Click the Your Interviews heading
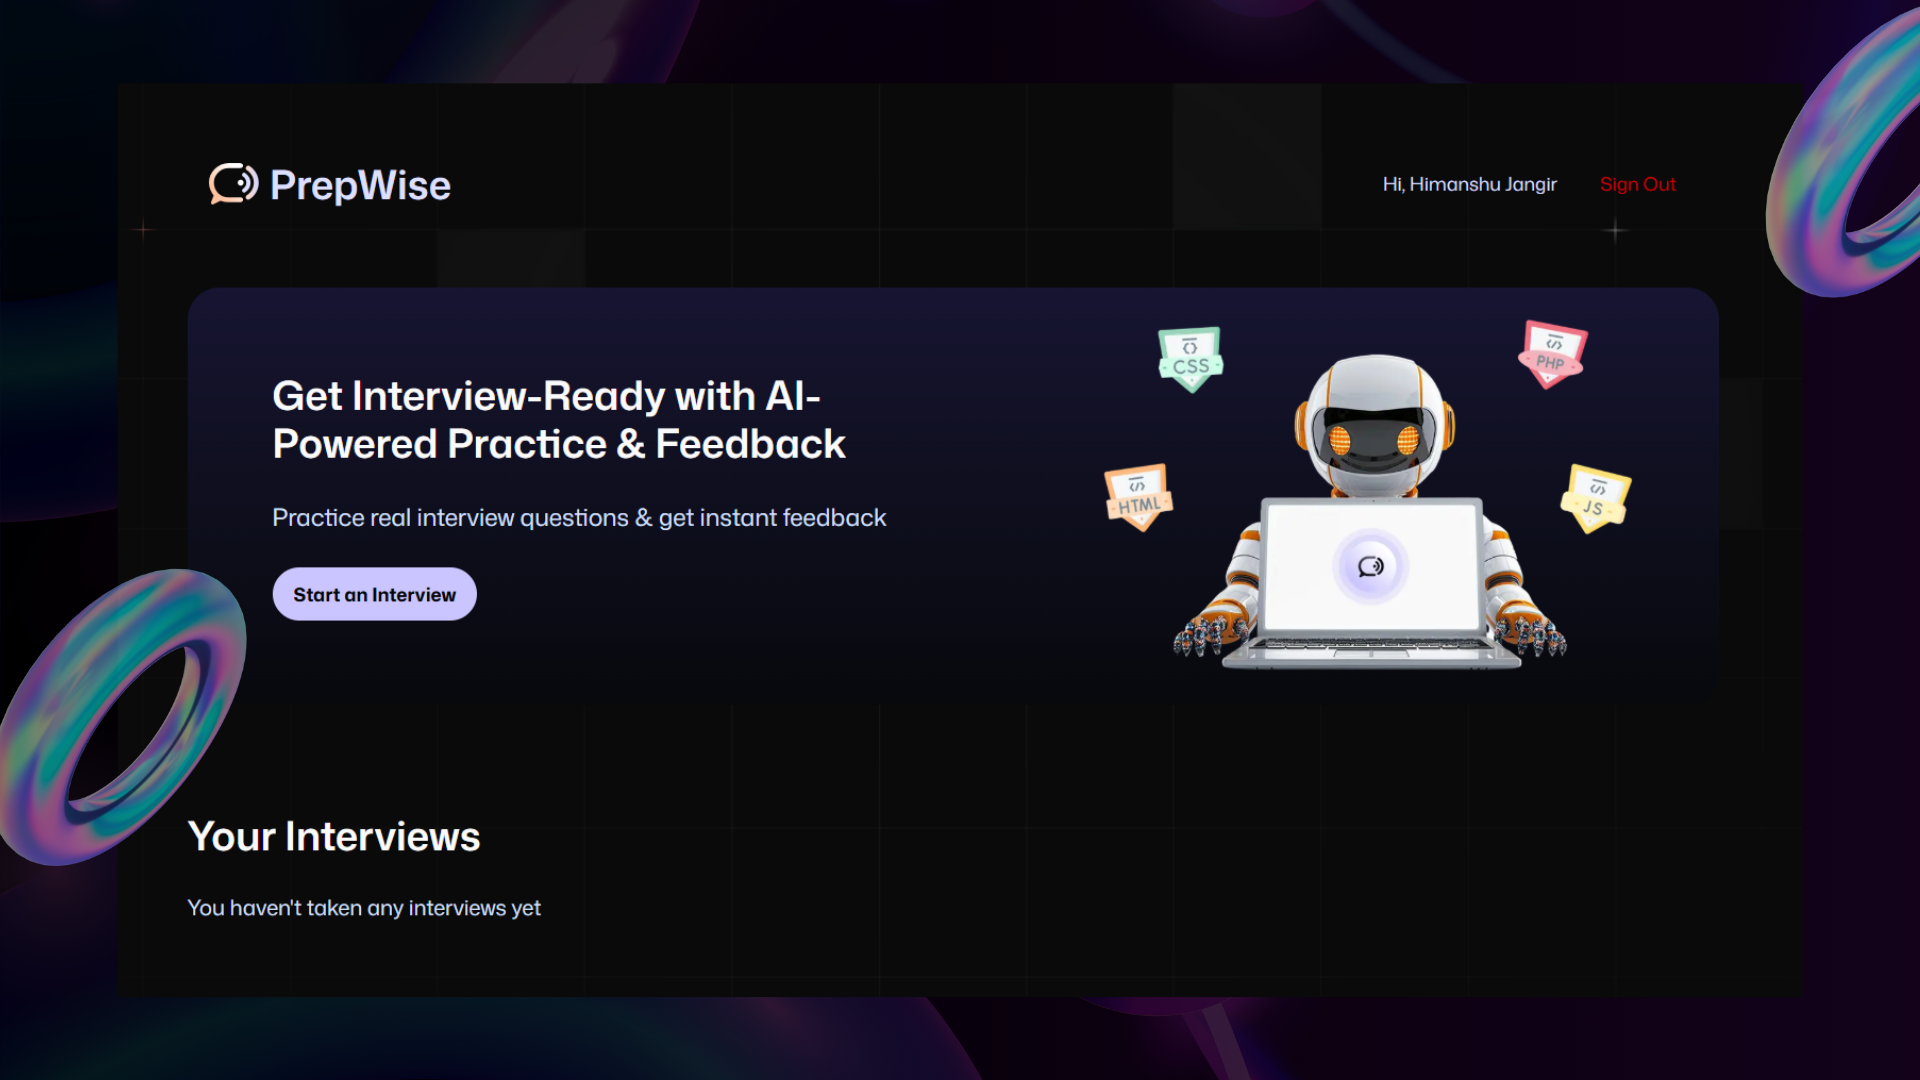Viewport: 1920px width, 1080px height. click(x=334, y=836)
